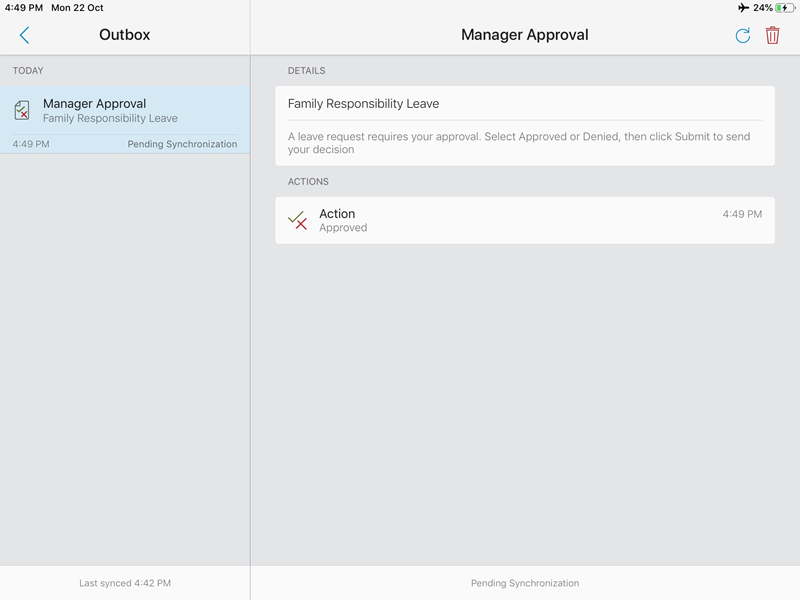Tap the bottom Pending Synchronization status text
The image size is (800, 600).
pos(524,583)
